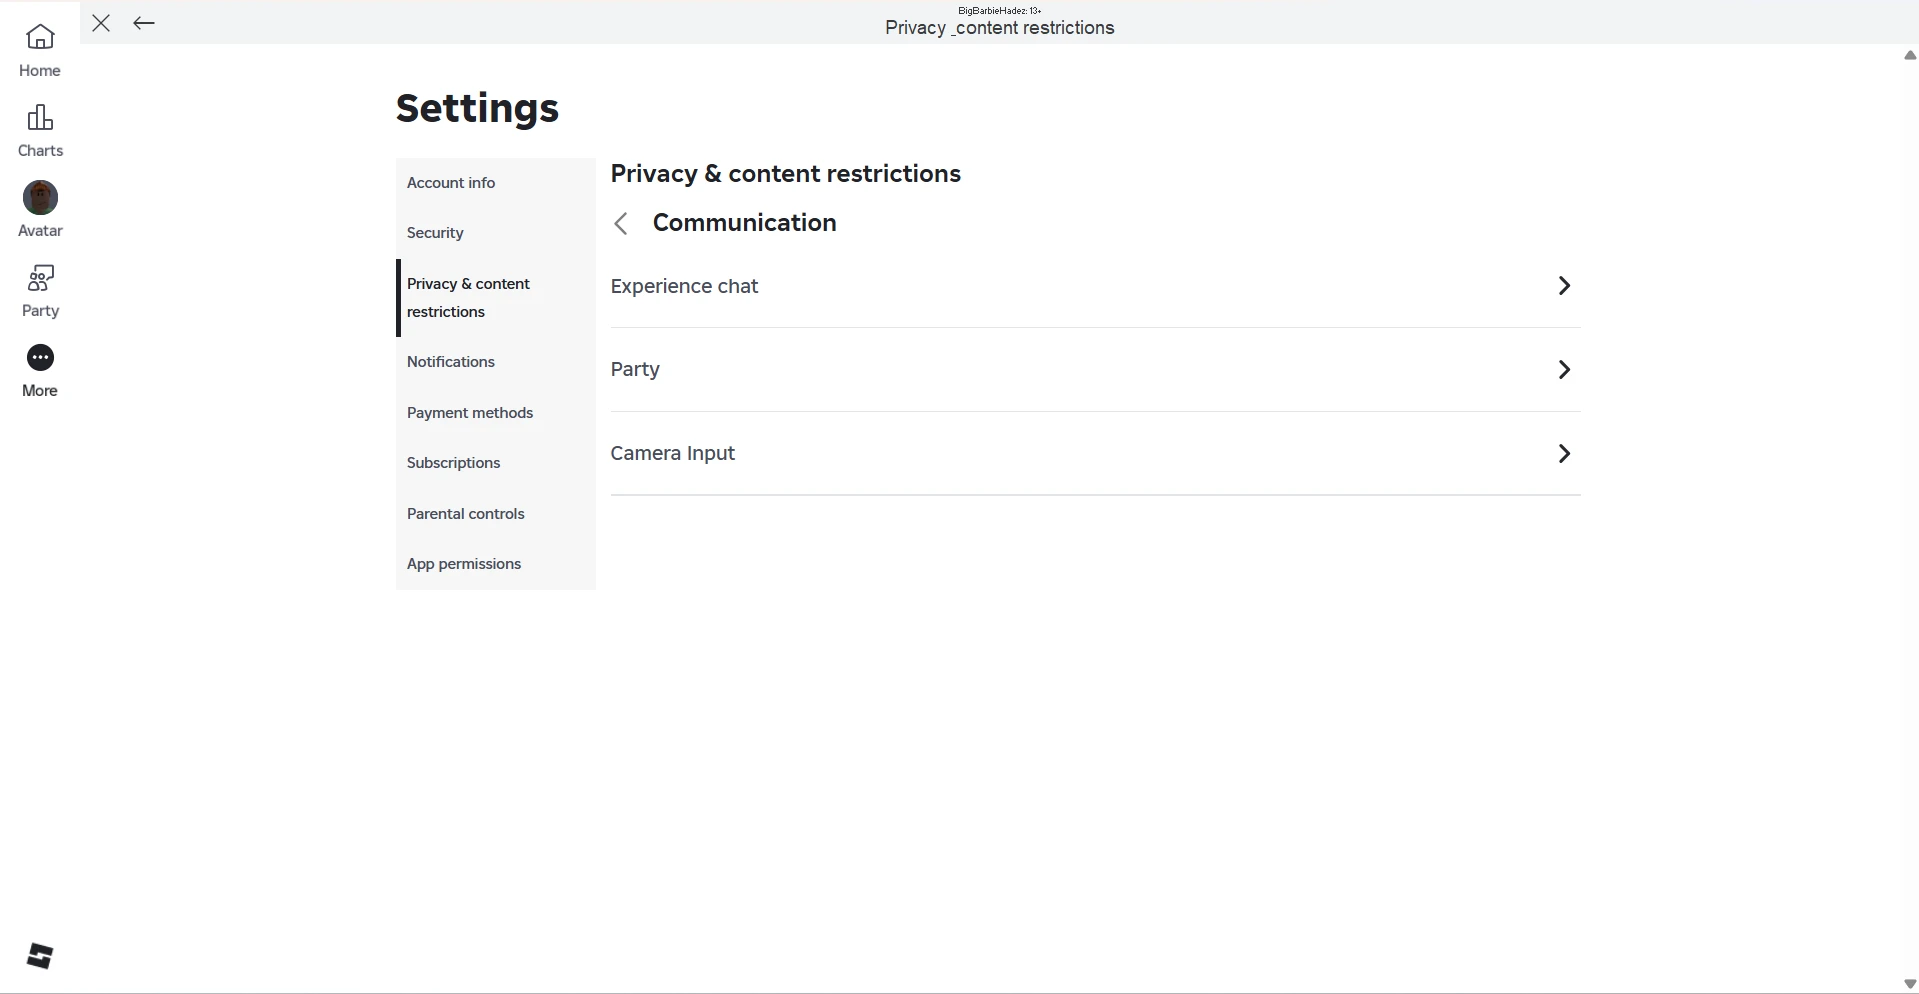Select Privacy & content restrictions
This screenshot has height=994, width=1919.
pos(468,297)
